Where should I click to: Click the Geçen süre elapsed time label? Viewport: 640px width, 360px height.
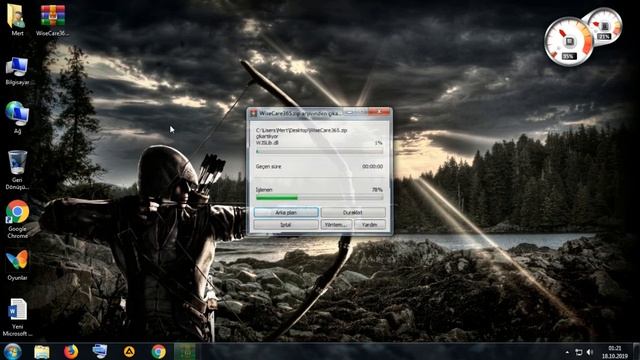[x=268, y=167]
